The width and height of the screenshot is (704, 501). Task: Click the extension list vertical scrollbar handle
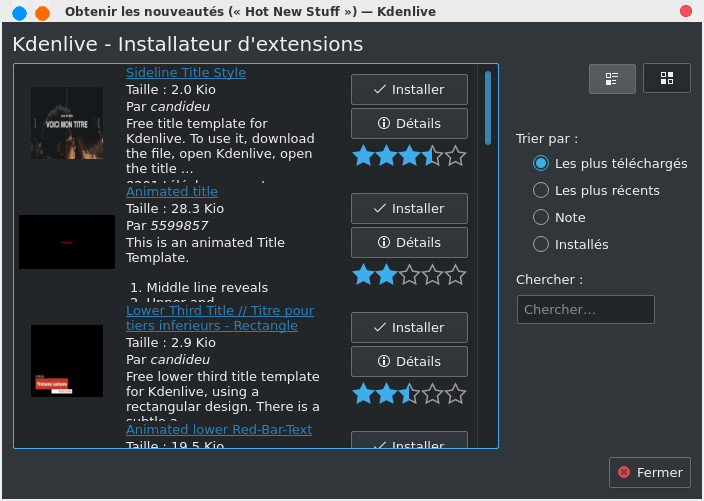click(488, 108)
